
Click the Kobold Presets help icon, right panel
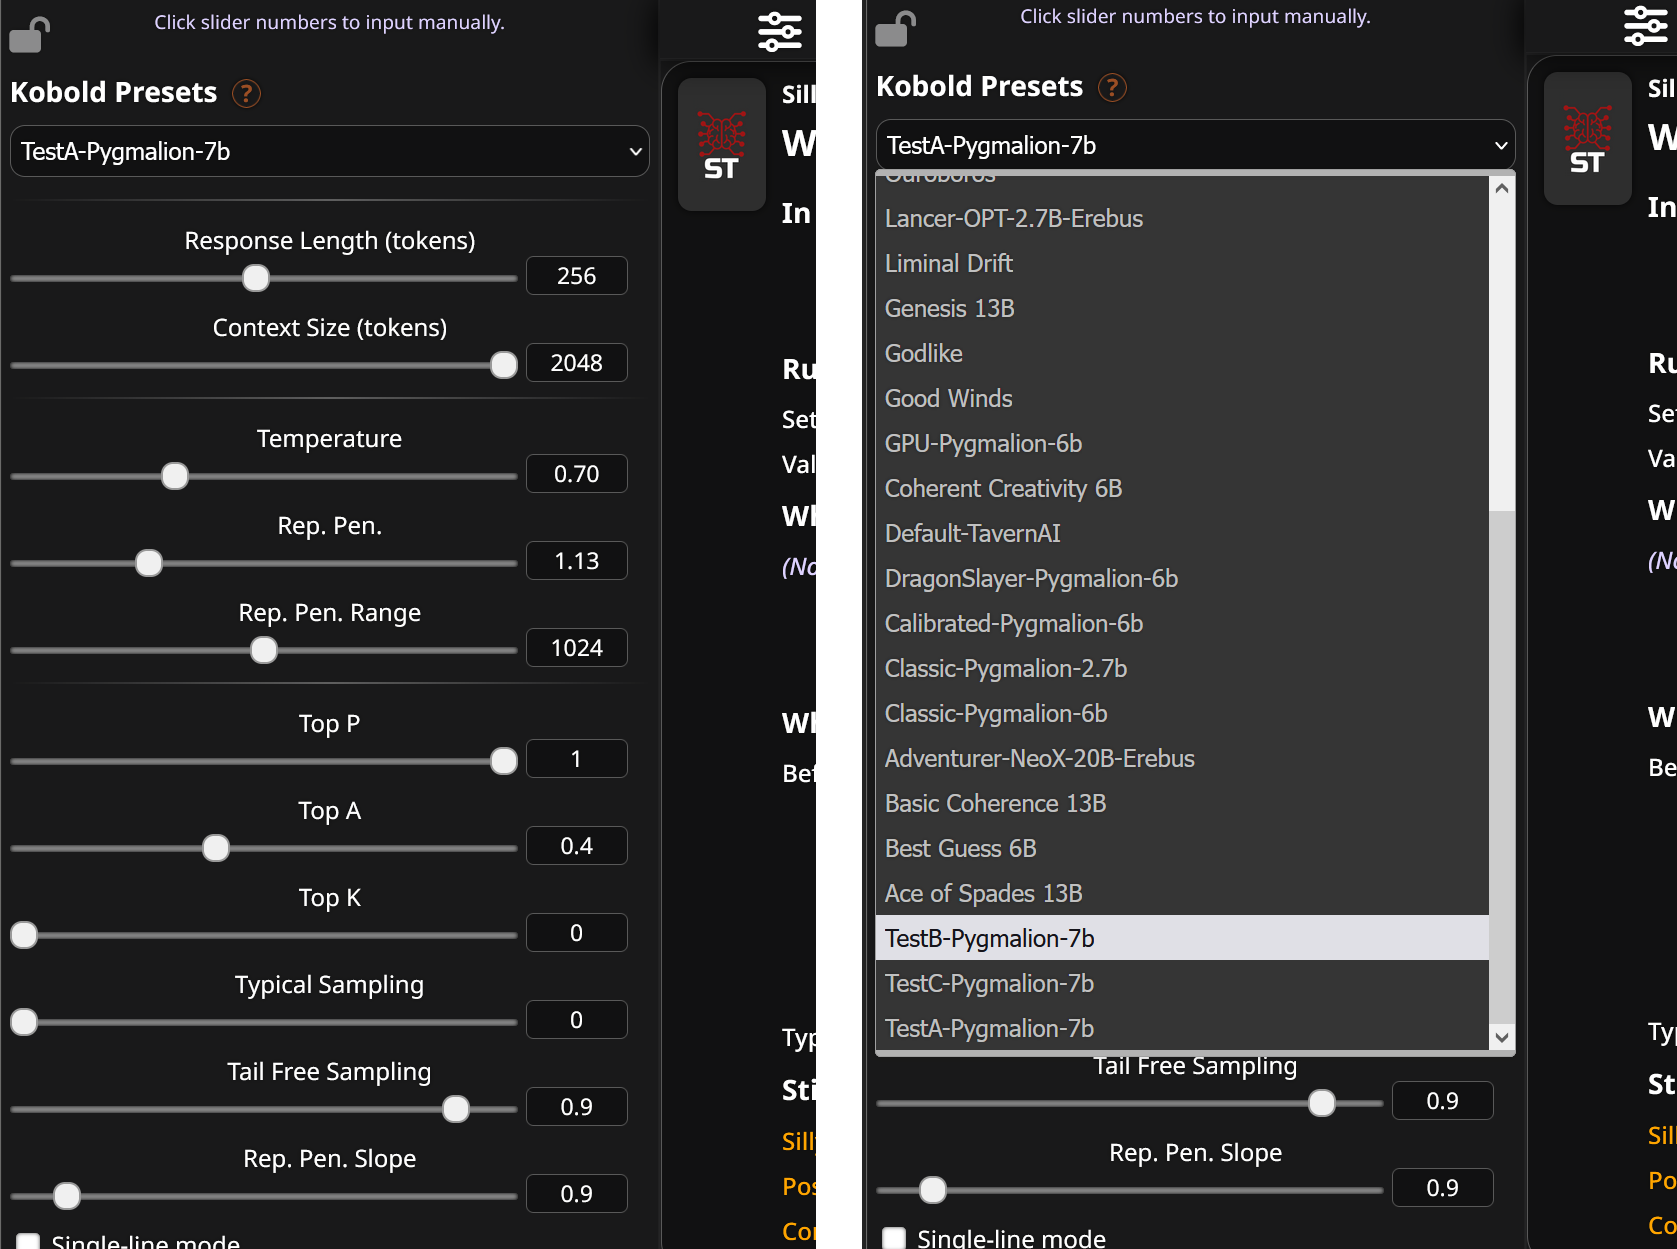[1112, 87]
